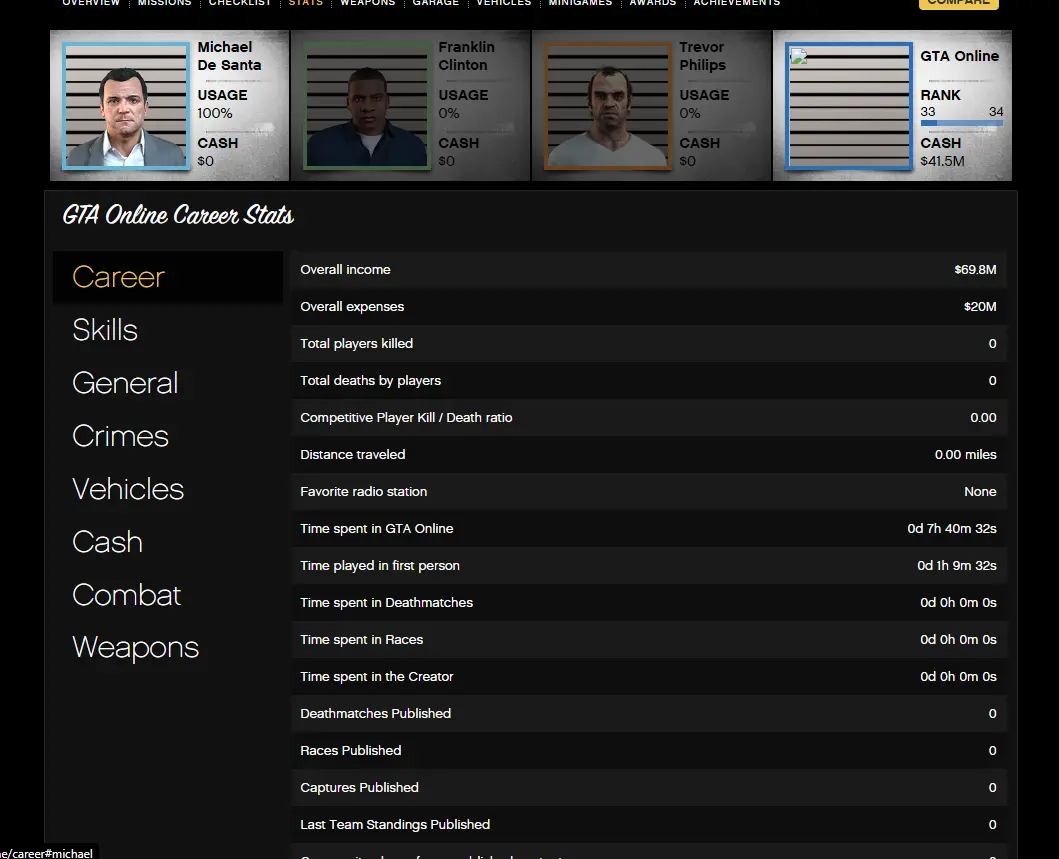Go to the Weapons top tab
The image size is (1059, 859).
367,3
